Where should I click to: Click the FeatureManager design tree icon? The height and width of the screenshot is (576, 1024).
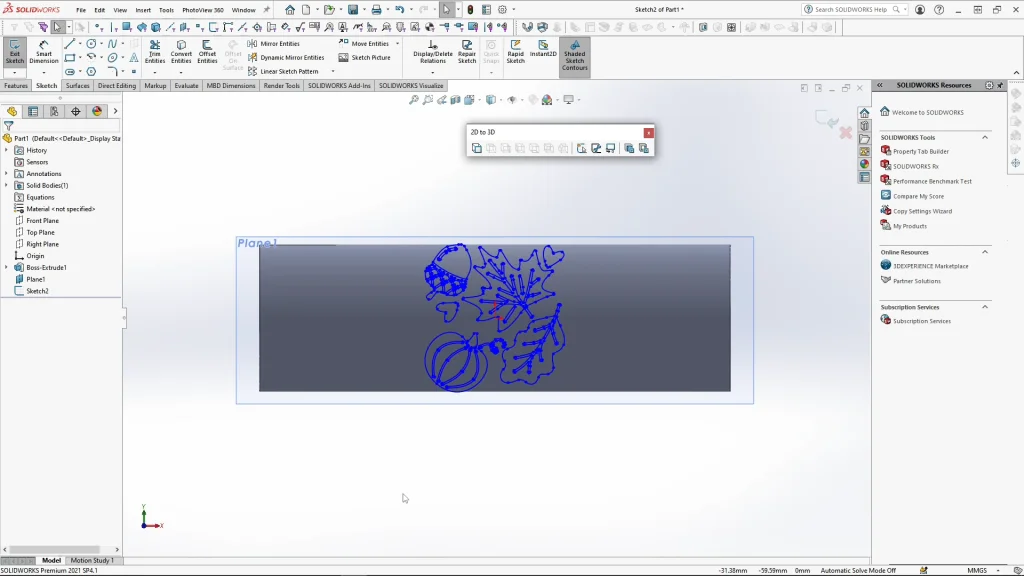pos(12,112)
